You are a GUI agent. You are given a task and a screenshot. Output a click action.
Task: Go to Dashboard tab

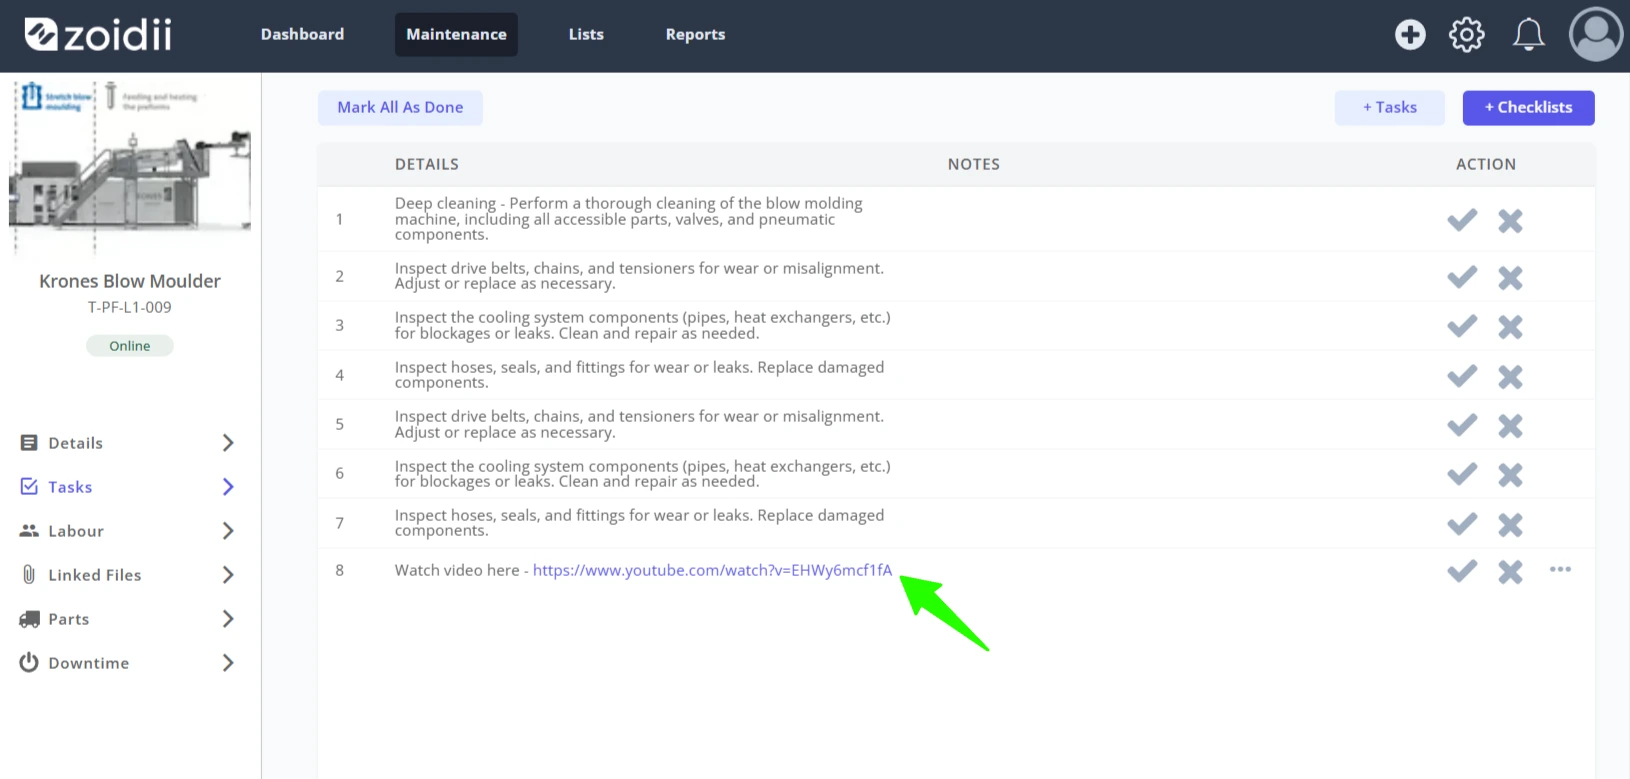302,34
